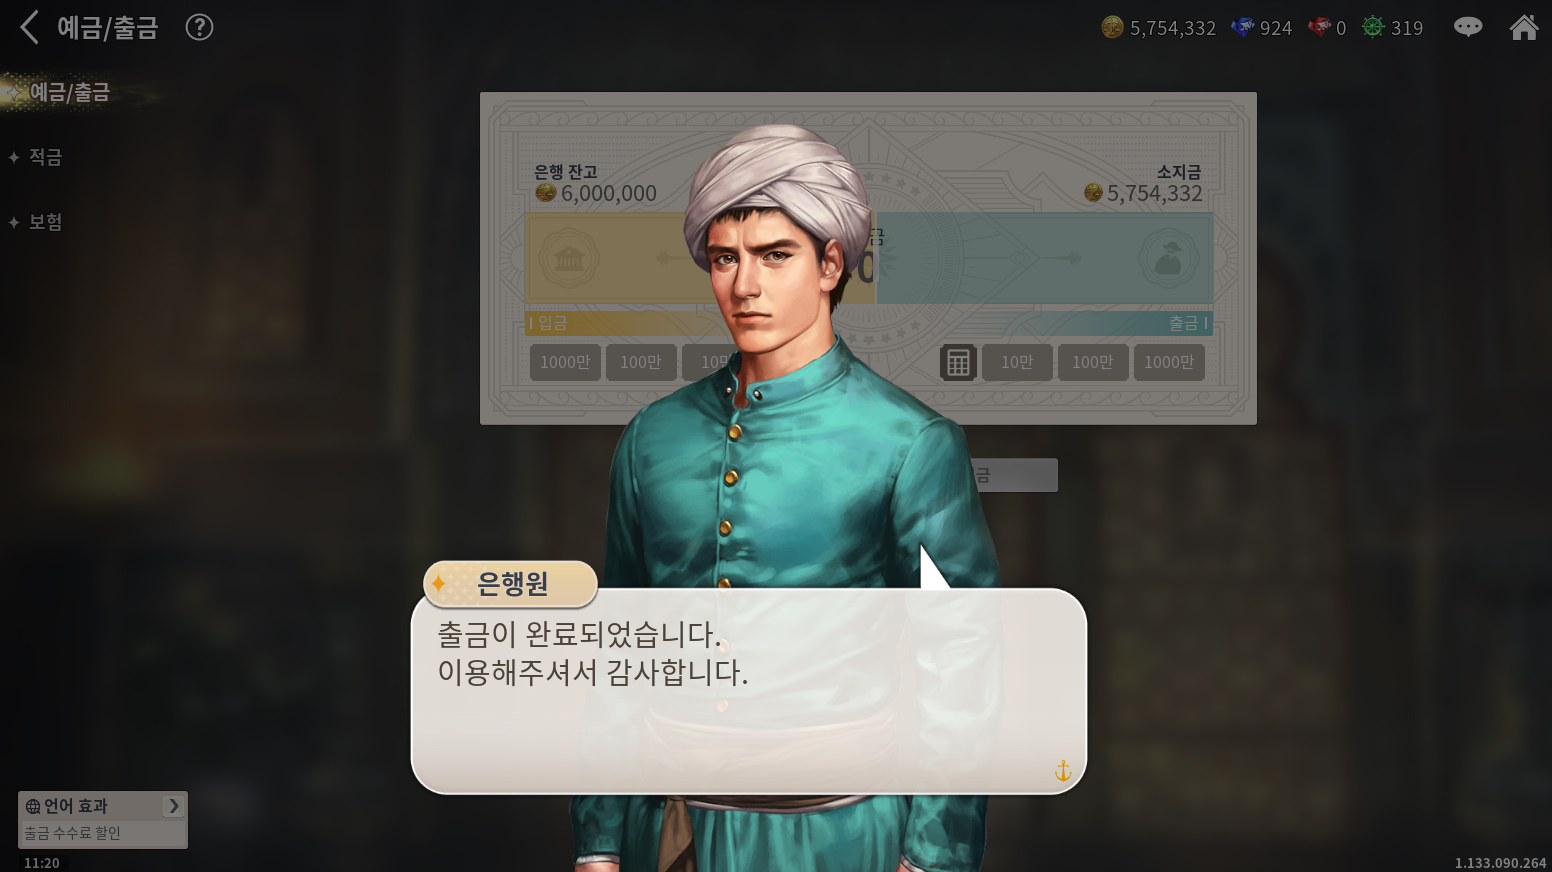Open help with the question mark icon
This screenshot has height=872, width=1552.
click(200, 27)
